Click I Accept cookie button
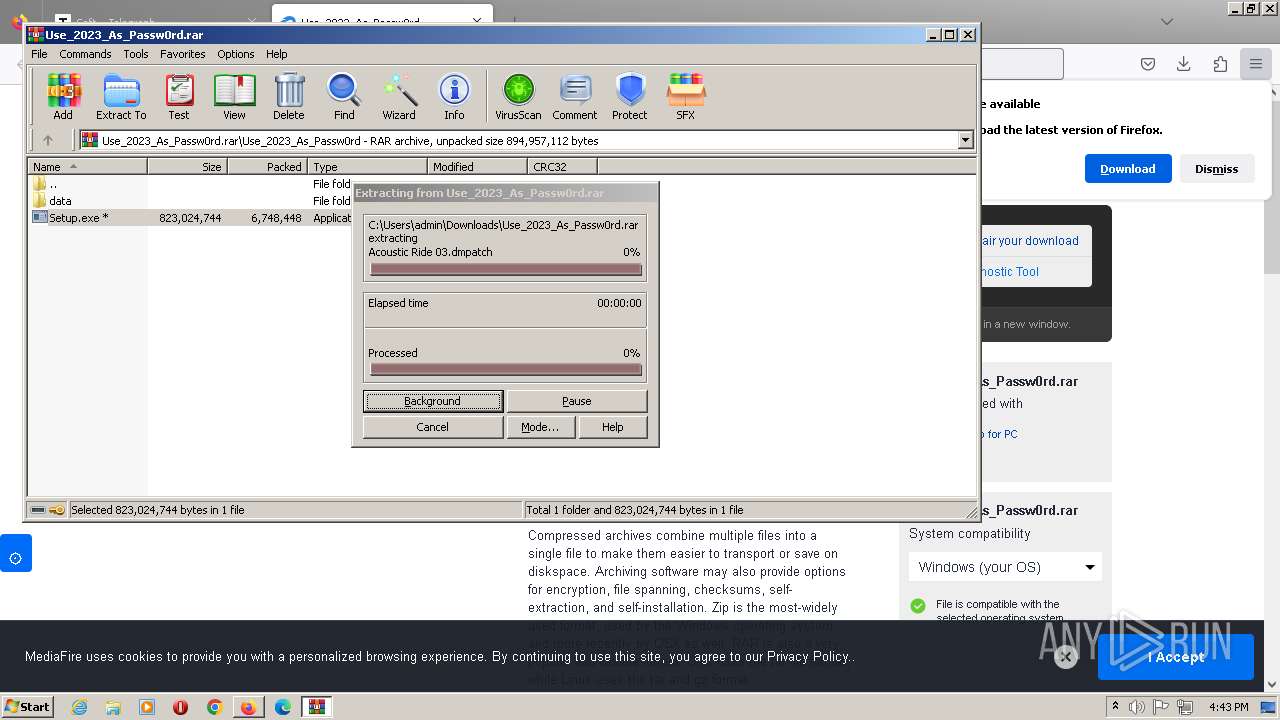1280x720 pixels. [x=1176, y=657]
